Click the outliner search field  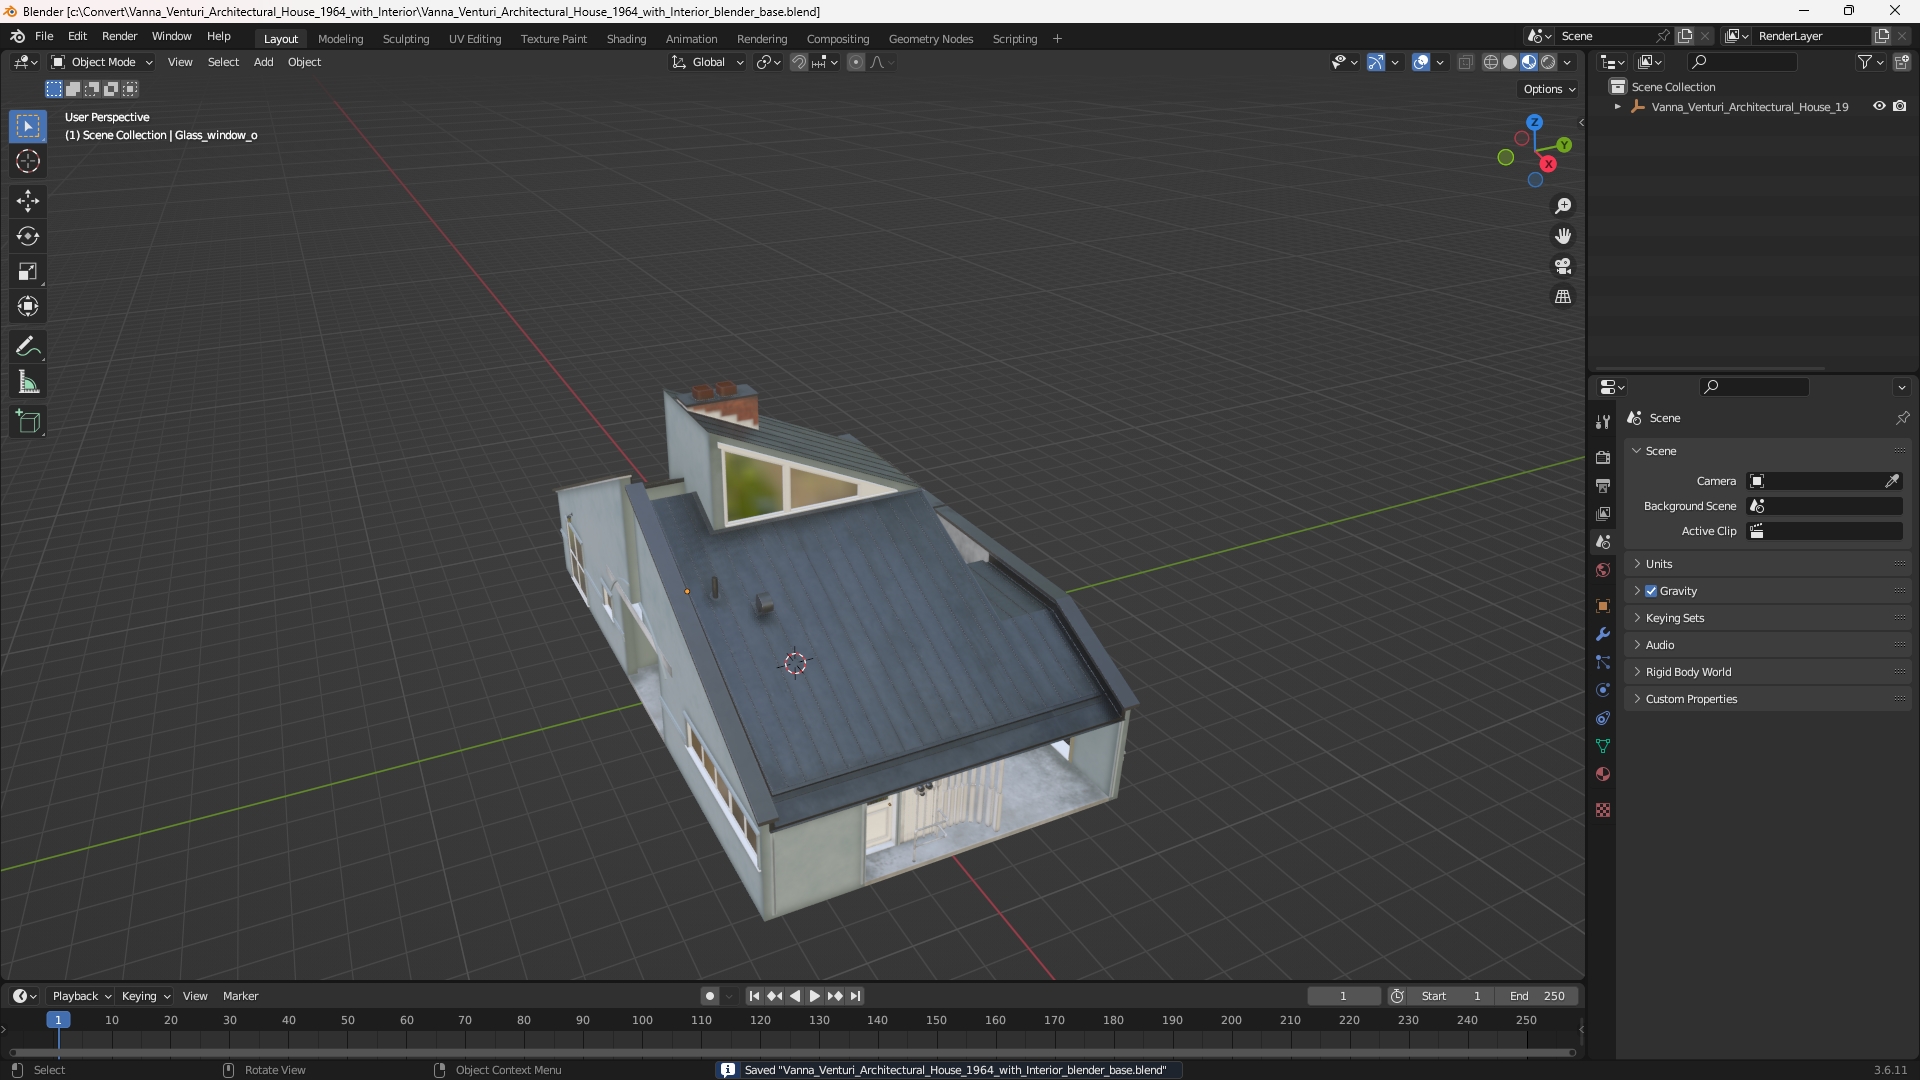[1742, 62]
